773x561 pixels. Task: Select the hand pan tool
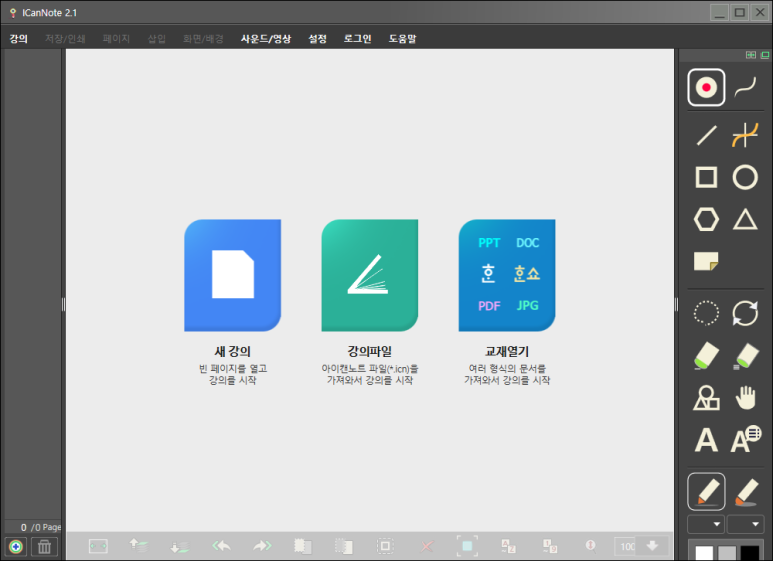745,397
